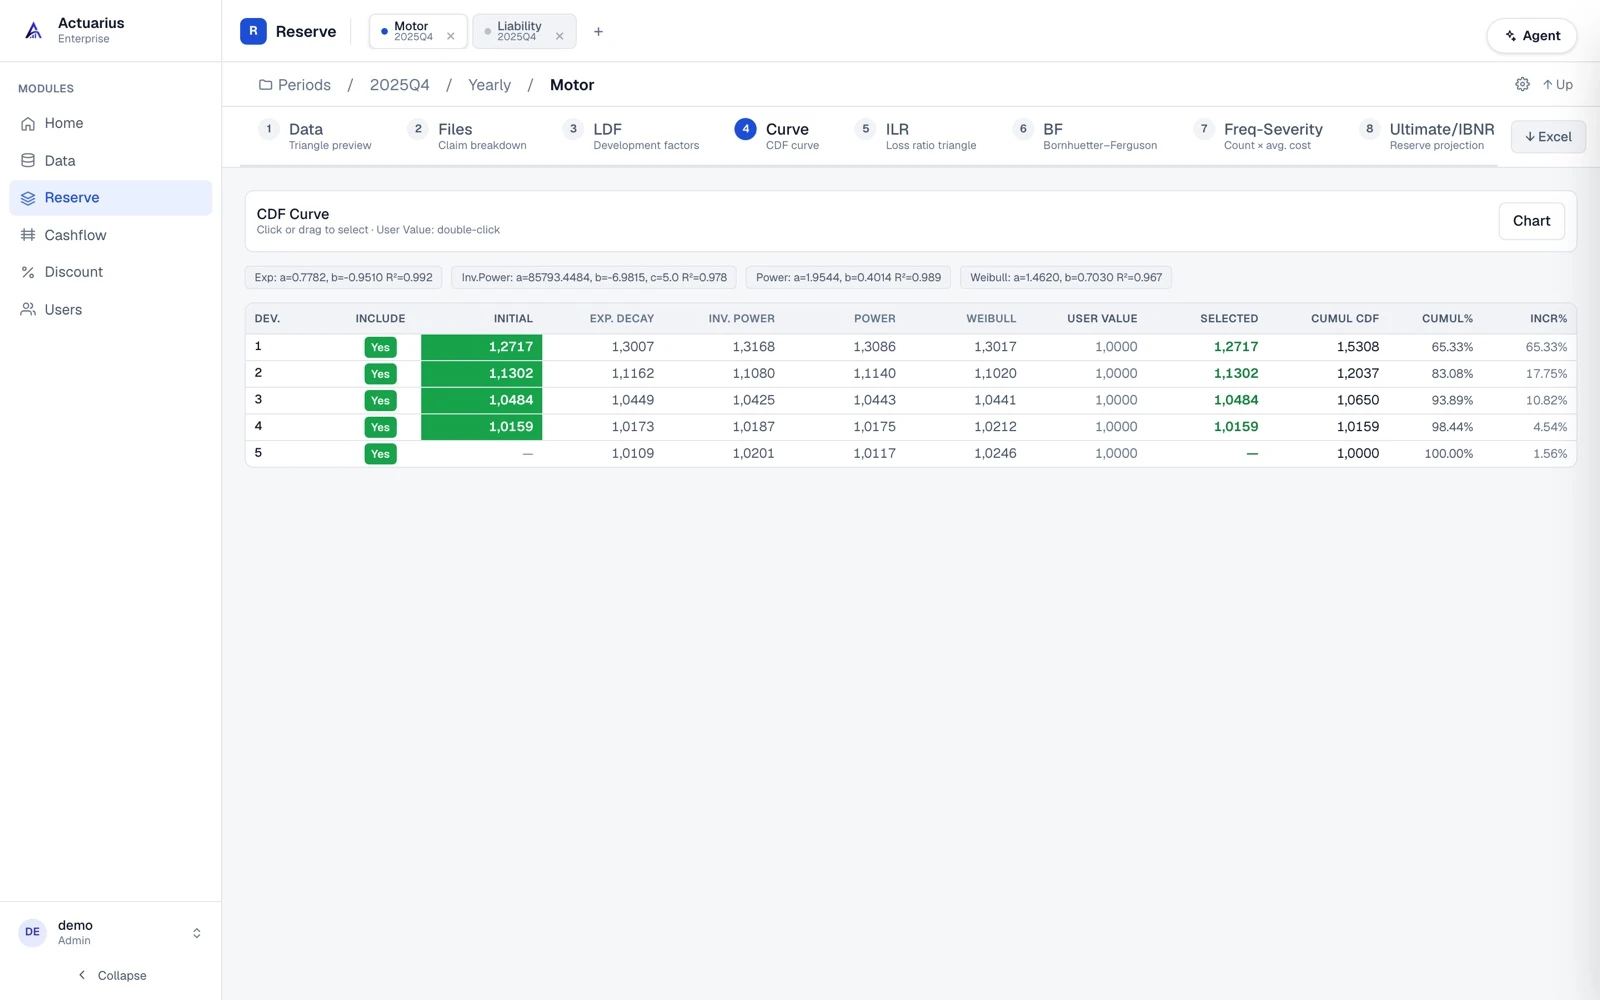Viewport: 1600px width, 1000px height.
Task: Select Weibull value 1,0246
Action: click(995, 454)
